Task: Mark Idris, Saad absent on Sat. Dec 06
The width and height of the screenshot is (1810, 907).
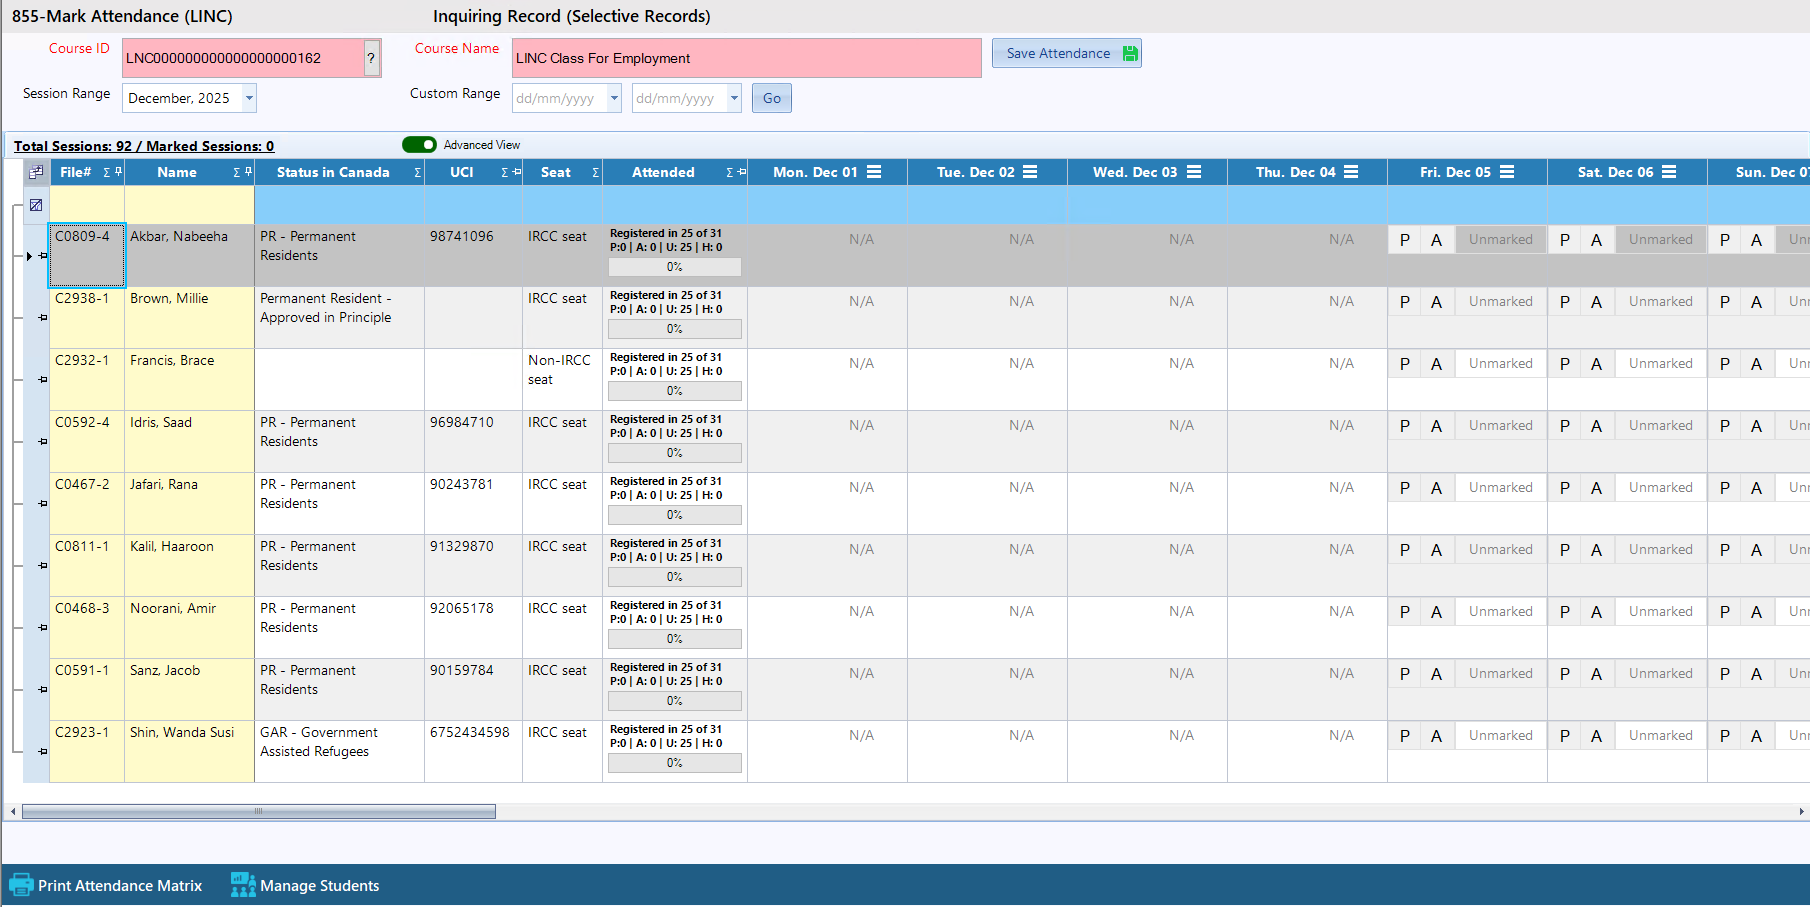Action: (x=1596, y=426)
